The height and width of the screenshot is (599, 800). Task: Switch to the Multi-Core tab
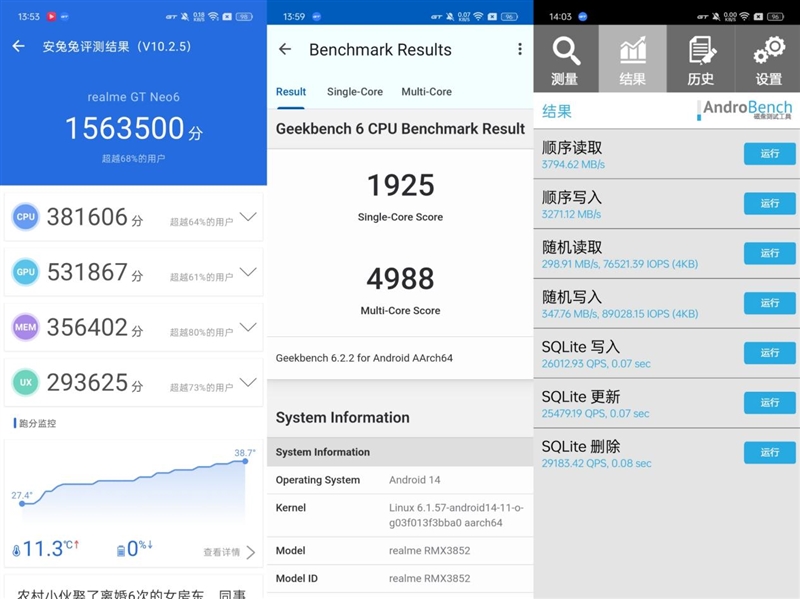[426, 92]
